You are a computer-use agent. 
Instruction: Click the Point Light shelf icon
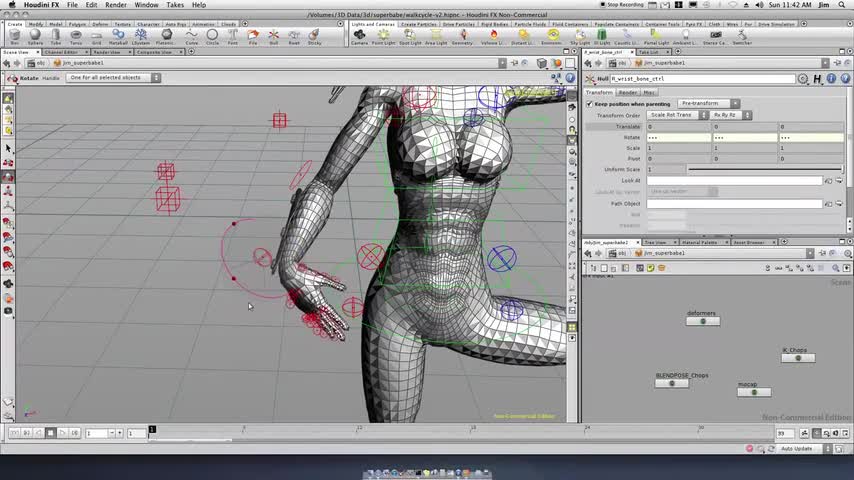(x=384, y=36)
